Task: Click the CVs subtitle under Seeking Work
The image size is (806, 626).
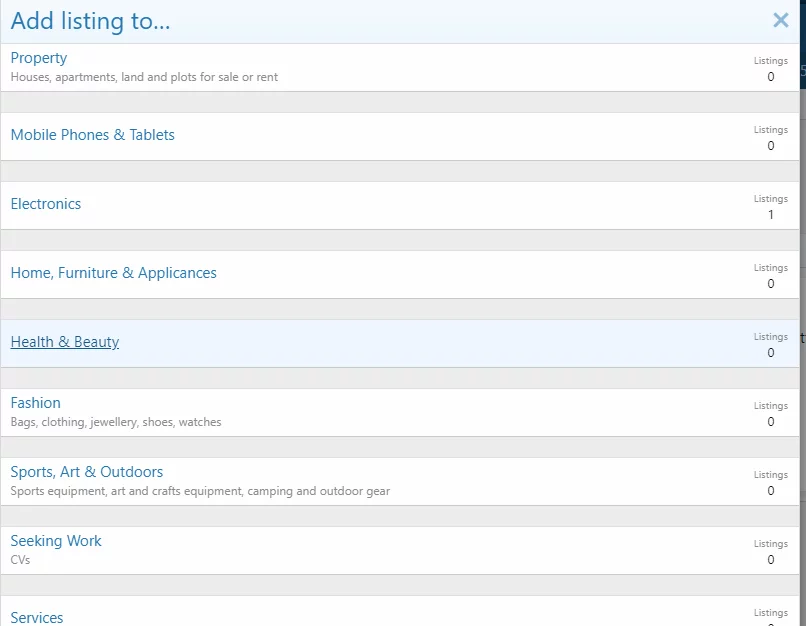Action: click(x=20, y=560)
